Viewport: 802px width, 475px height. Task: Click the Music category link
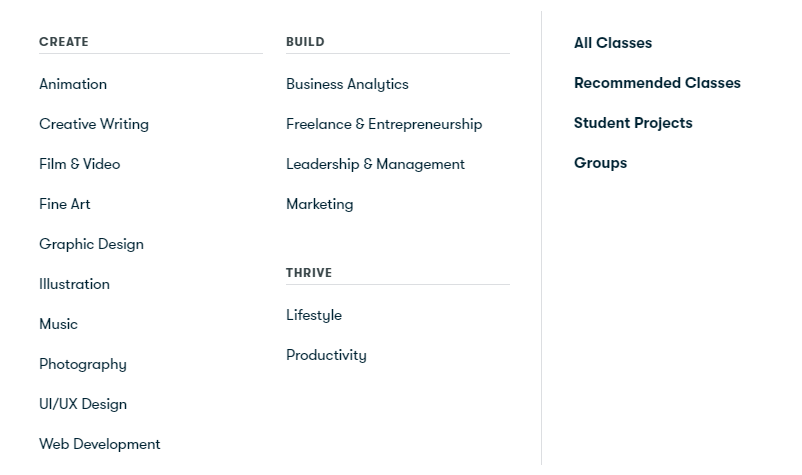[59, 324]
